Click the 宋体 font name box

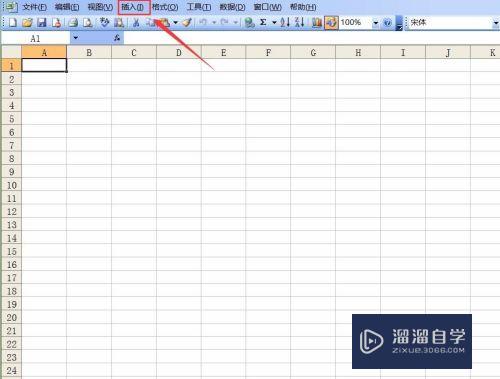click(x=450, y=23)
